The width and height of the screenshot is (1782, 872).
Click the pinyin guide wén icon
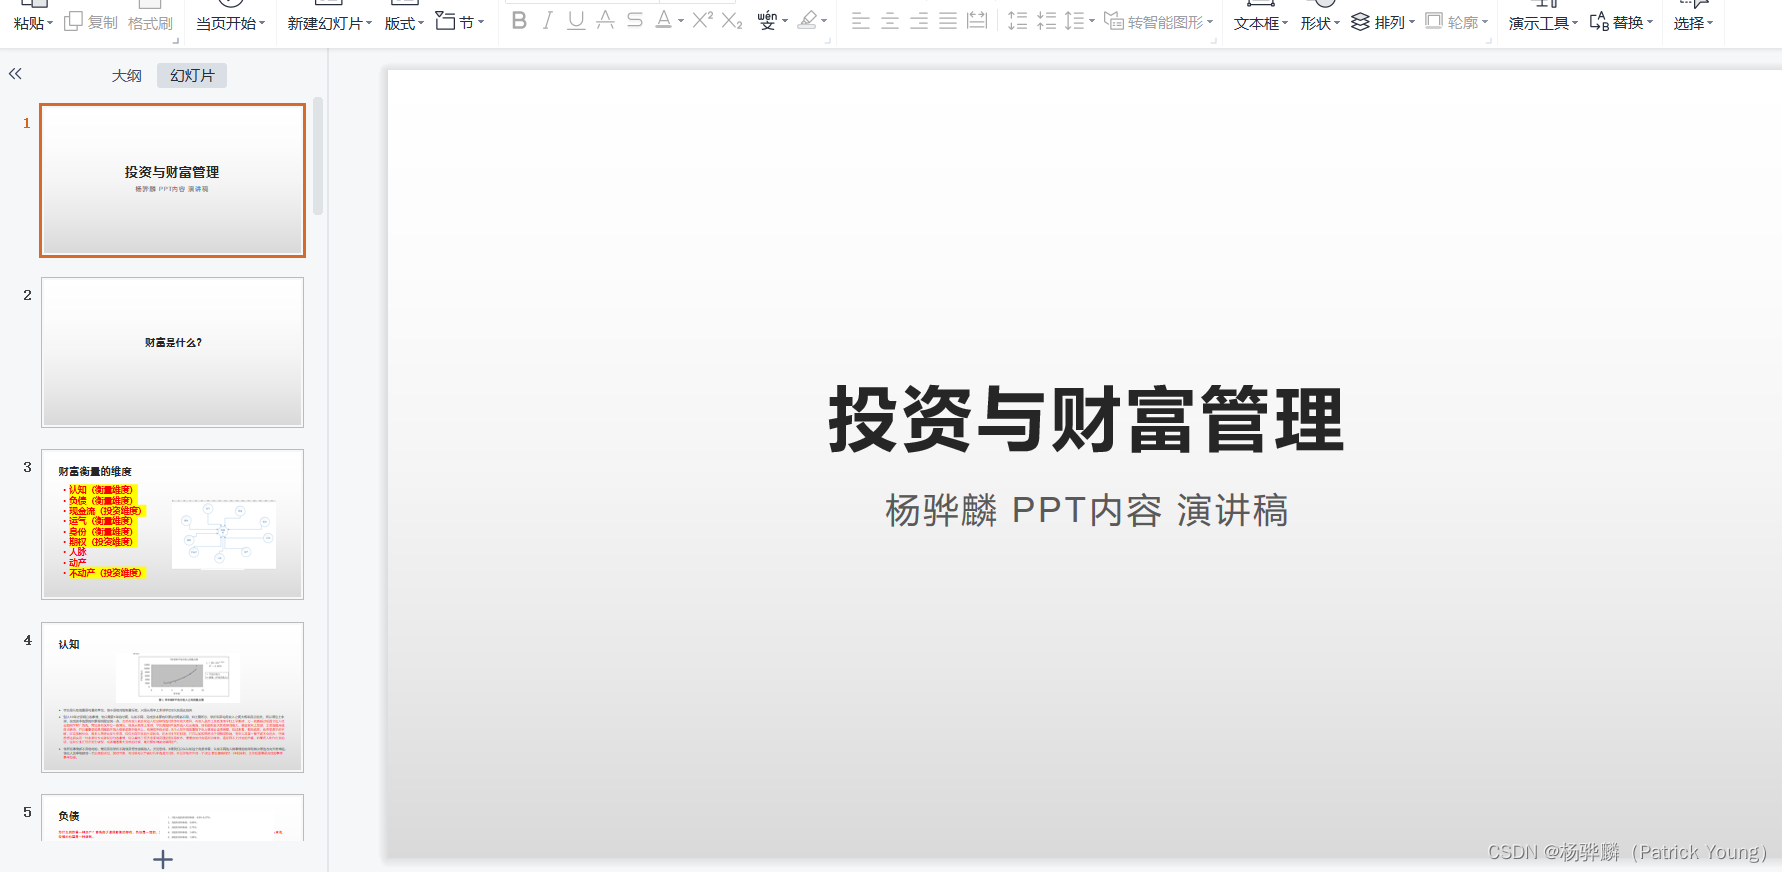767,21
